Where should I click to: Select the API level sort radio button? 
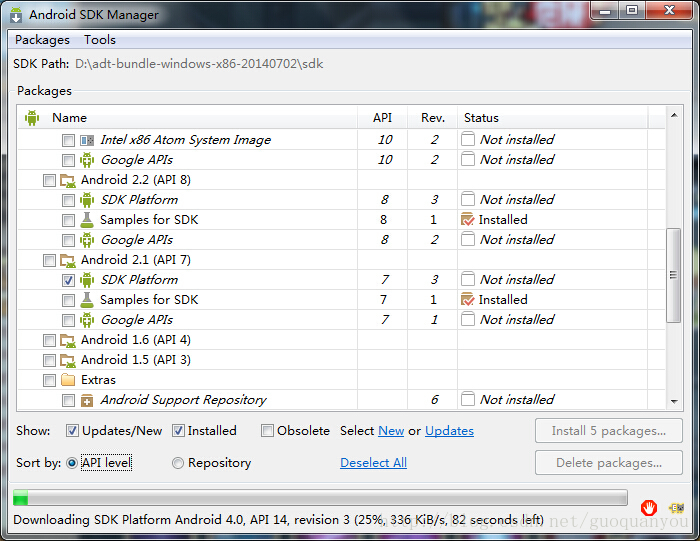(71, 463)
